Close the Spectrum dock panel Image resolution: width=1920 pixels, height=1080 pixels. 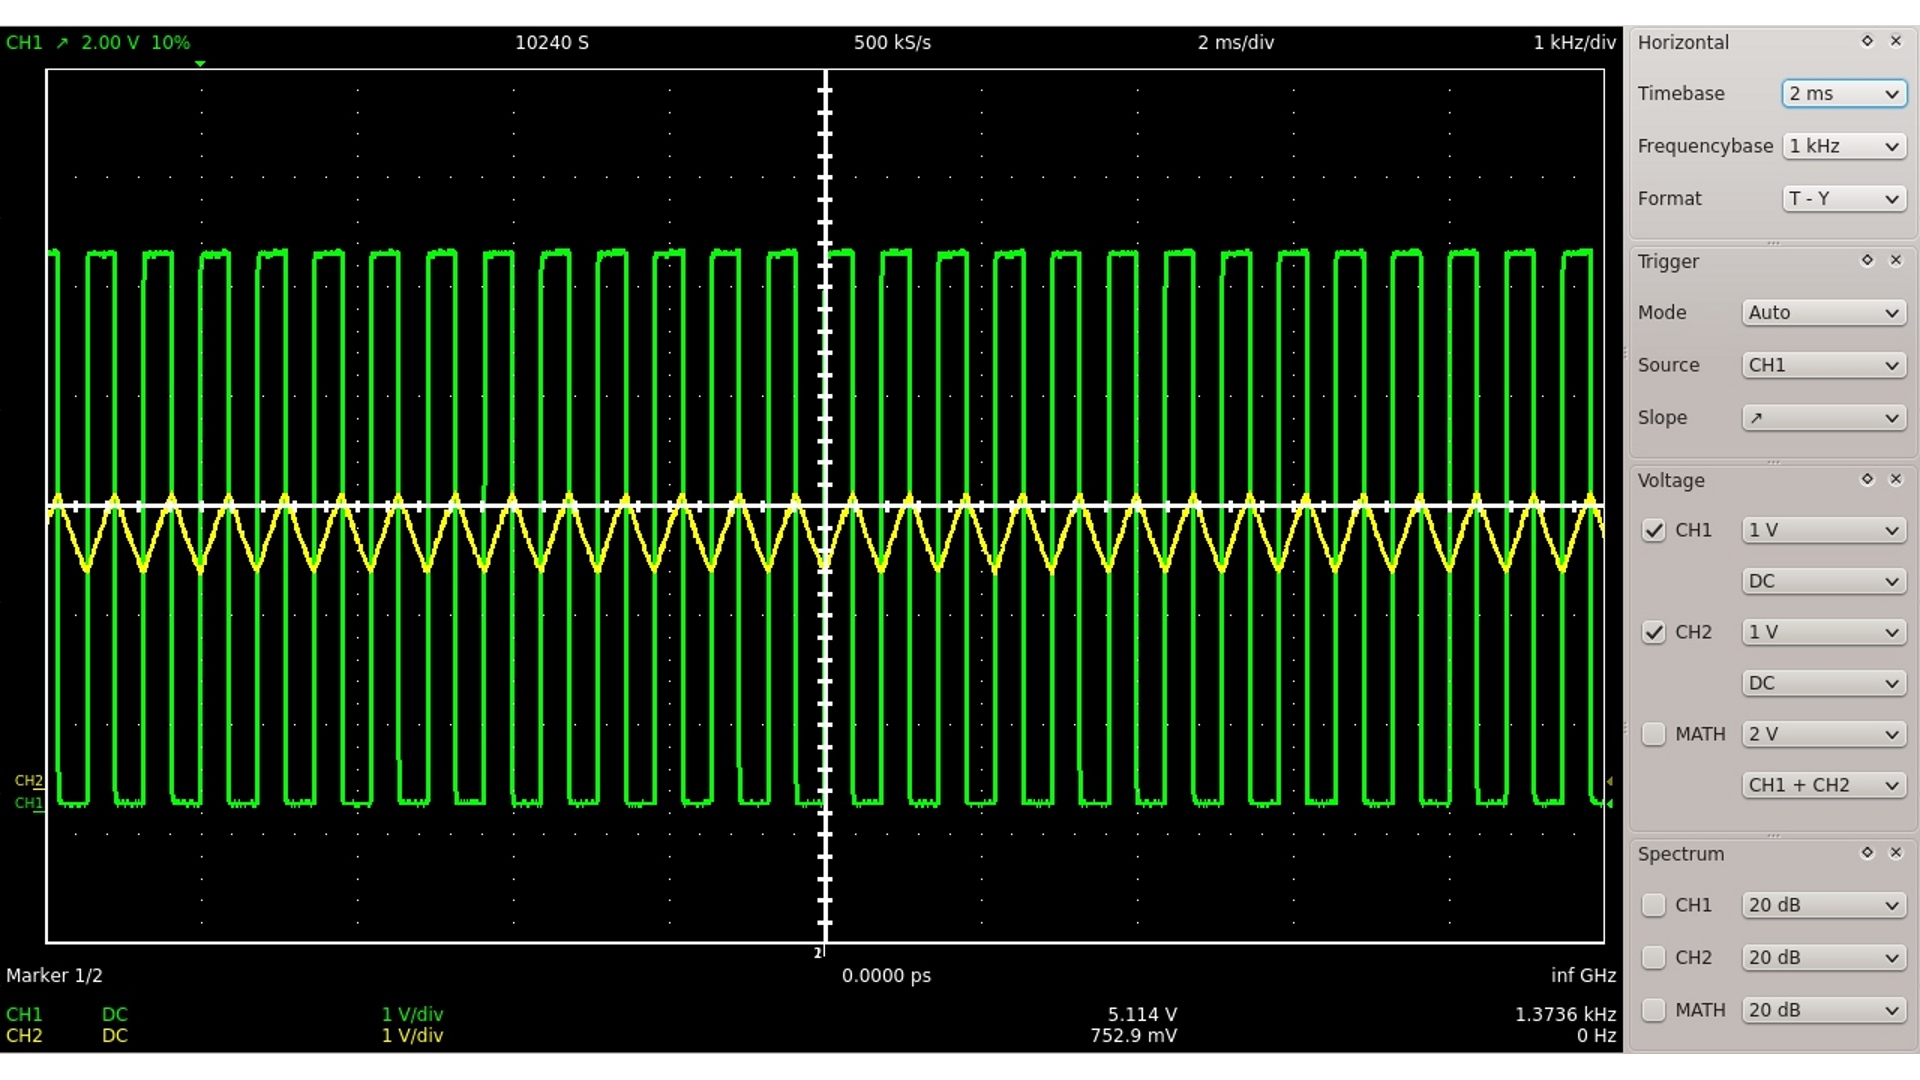click(1895, 853)
